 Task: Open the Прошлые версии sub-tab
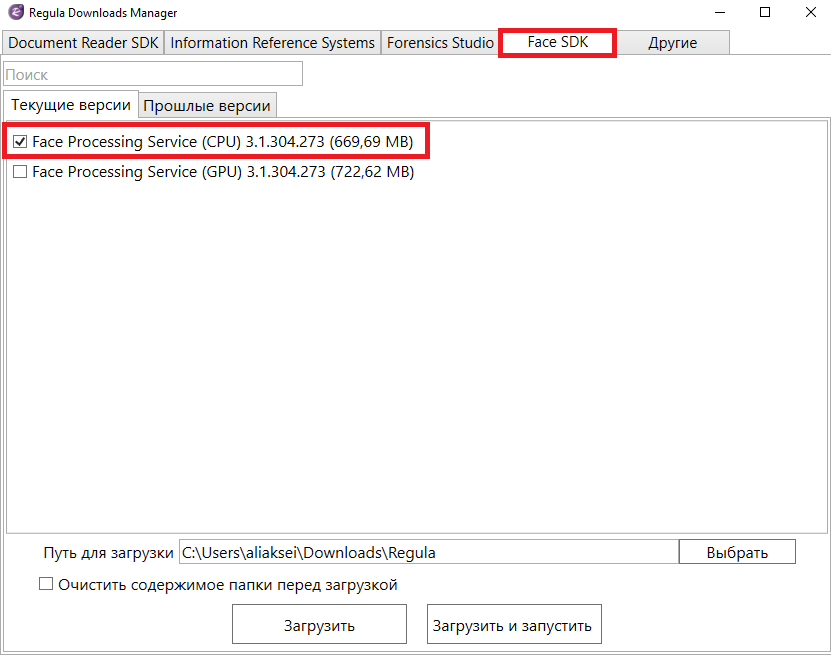[207, 105]
